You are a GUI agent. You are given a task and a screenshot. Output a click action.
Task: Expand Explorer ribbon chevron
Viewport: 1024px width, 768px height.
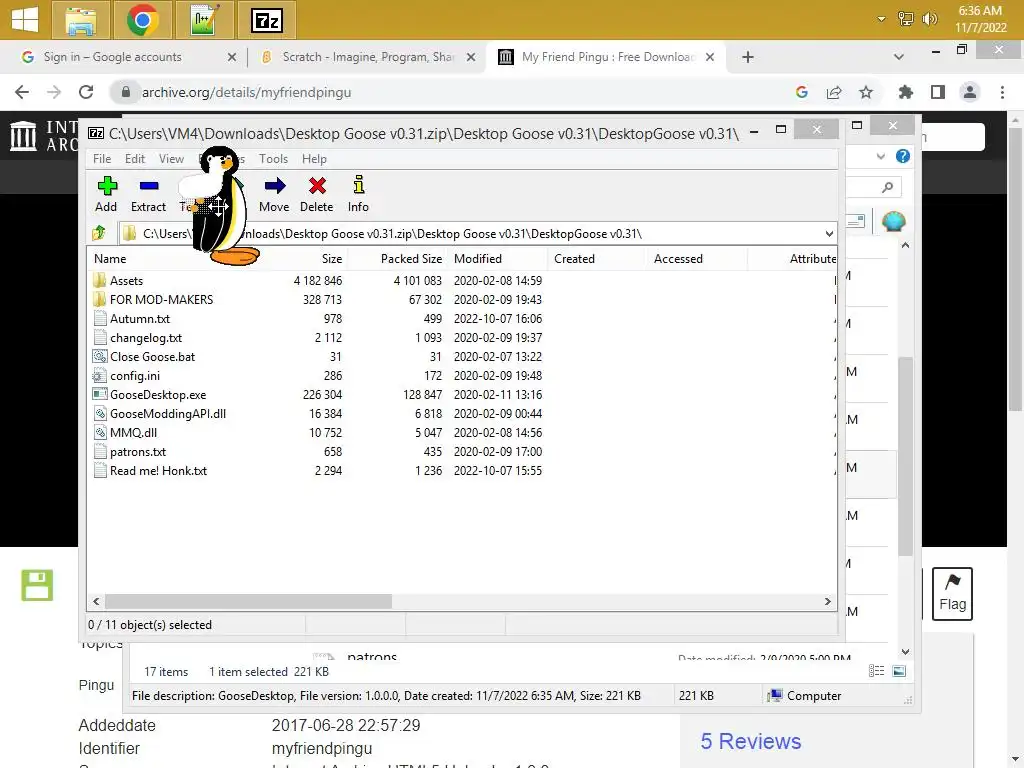[881, 156]
